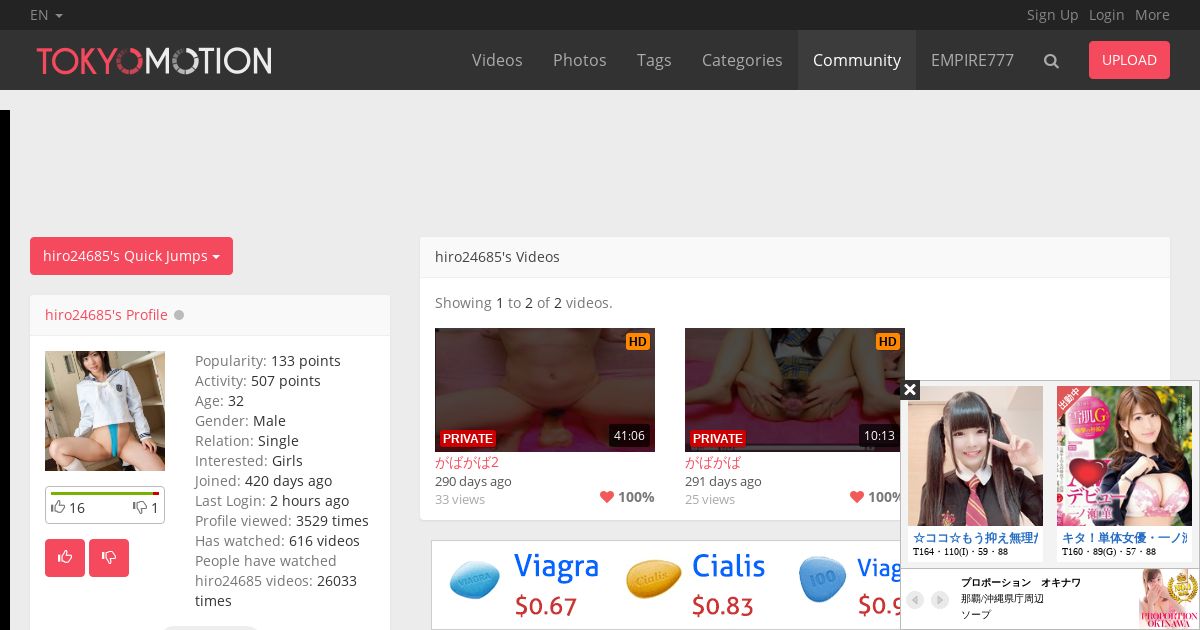Click the Viagra $0.67 ad
Viewport: 1200px width, 630px height.
coord(525,585)
